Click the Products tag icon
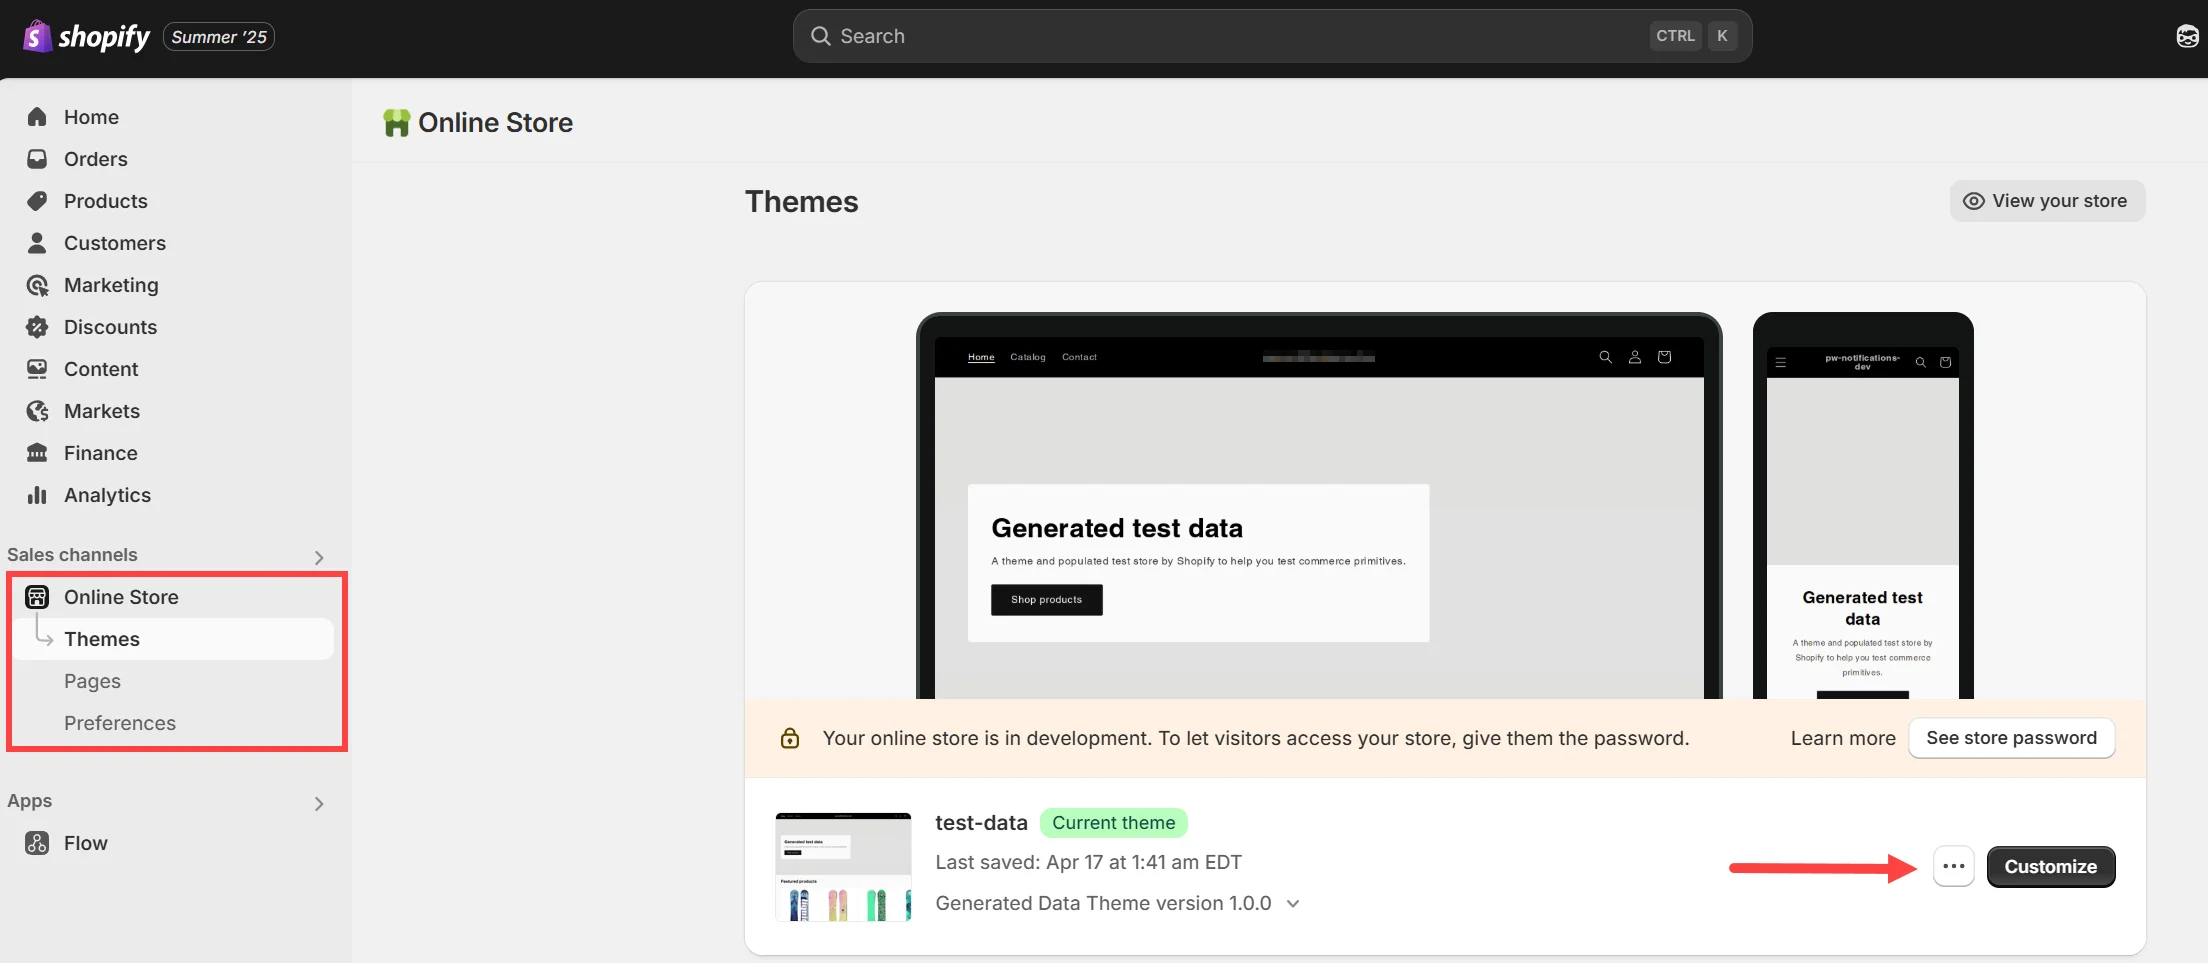This screenshot has width=2208, height=963. pyautogui.click(x=37, y=200)
